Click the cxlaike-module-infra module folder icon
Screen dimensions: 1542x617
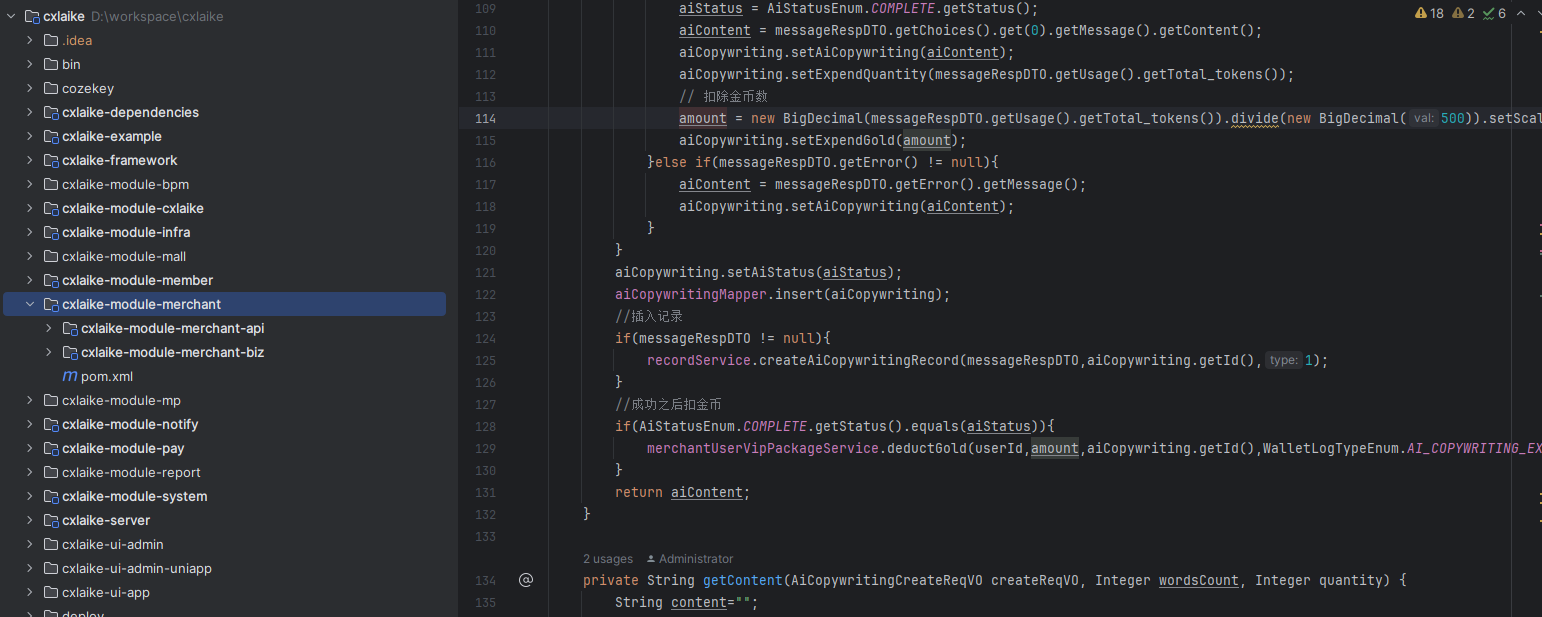click(51, 232)
